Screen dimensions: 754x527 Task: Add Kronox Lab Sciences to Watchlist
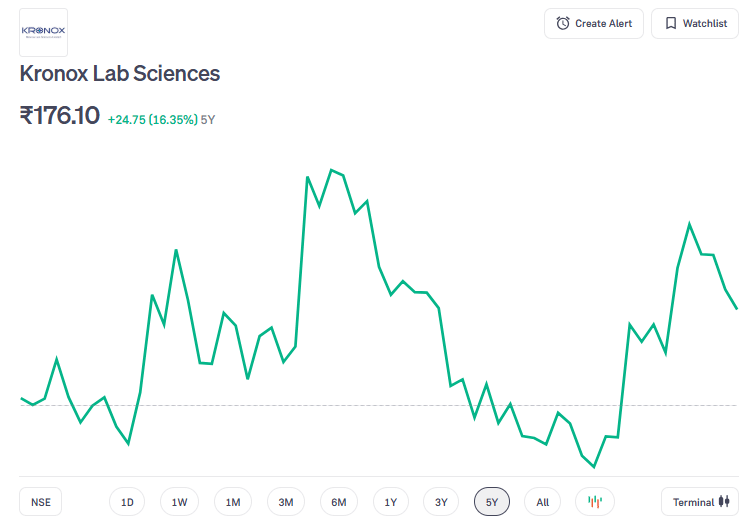pyautogui.click(x=695, y=23)
